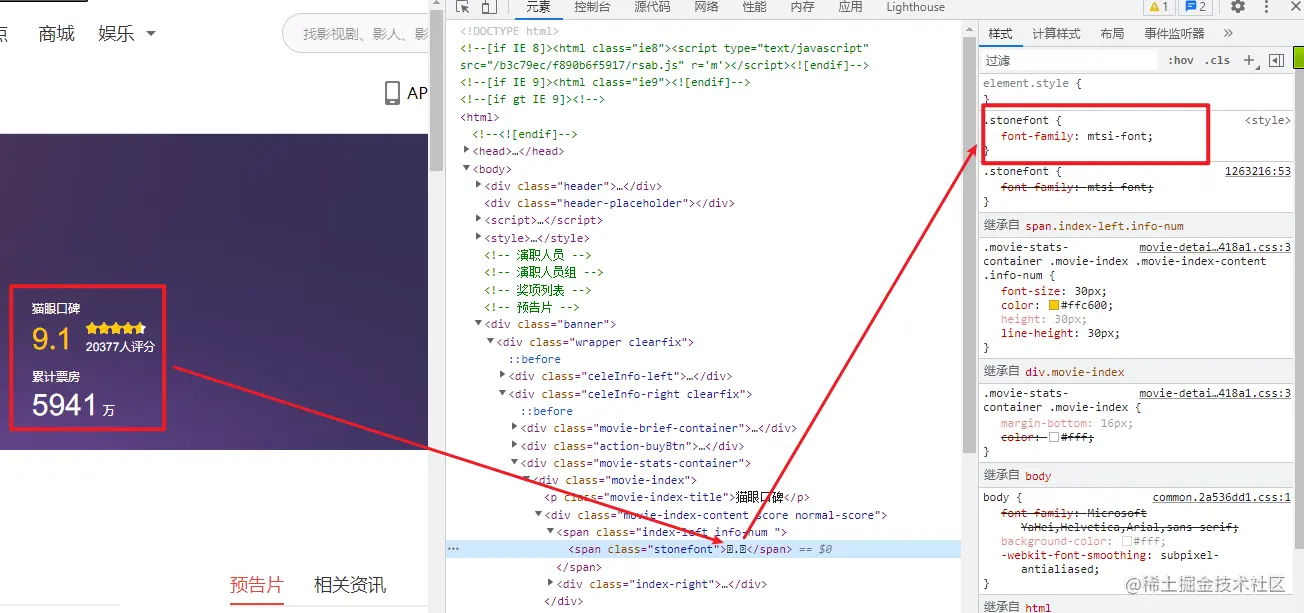Screen dimensions: 1304x613
Task: Toggle the .cls class editor button
Action: pyautogui.click(x=1217, y=61)
